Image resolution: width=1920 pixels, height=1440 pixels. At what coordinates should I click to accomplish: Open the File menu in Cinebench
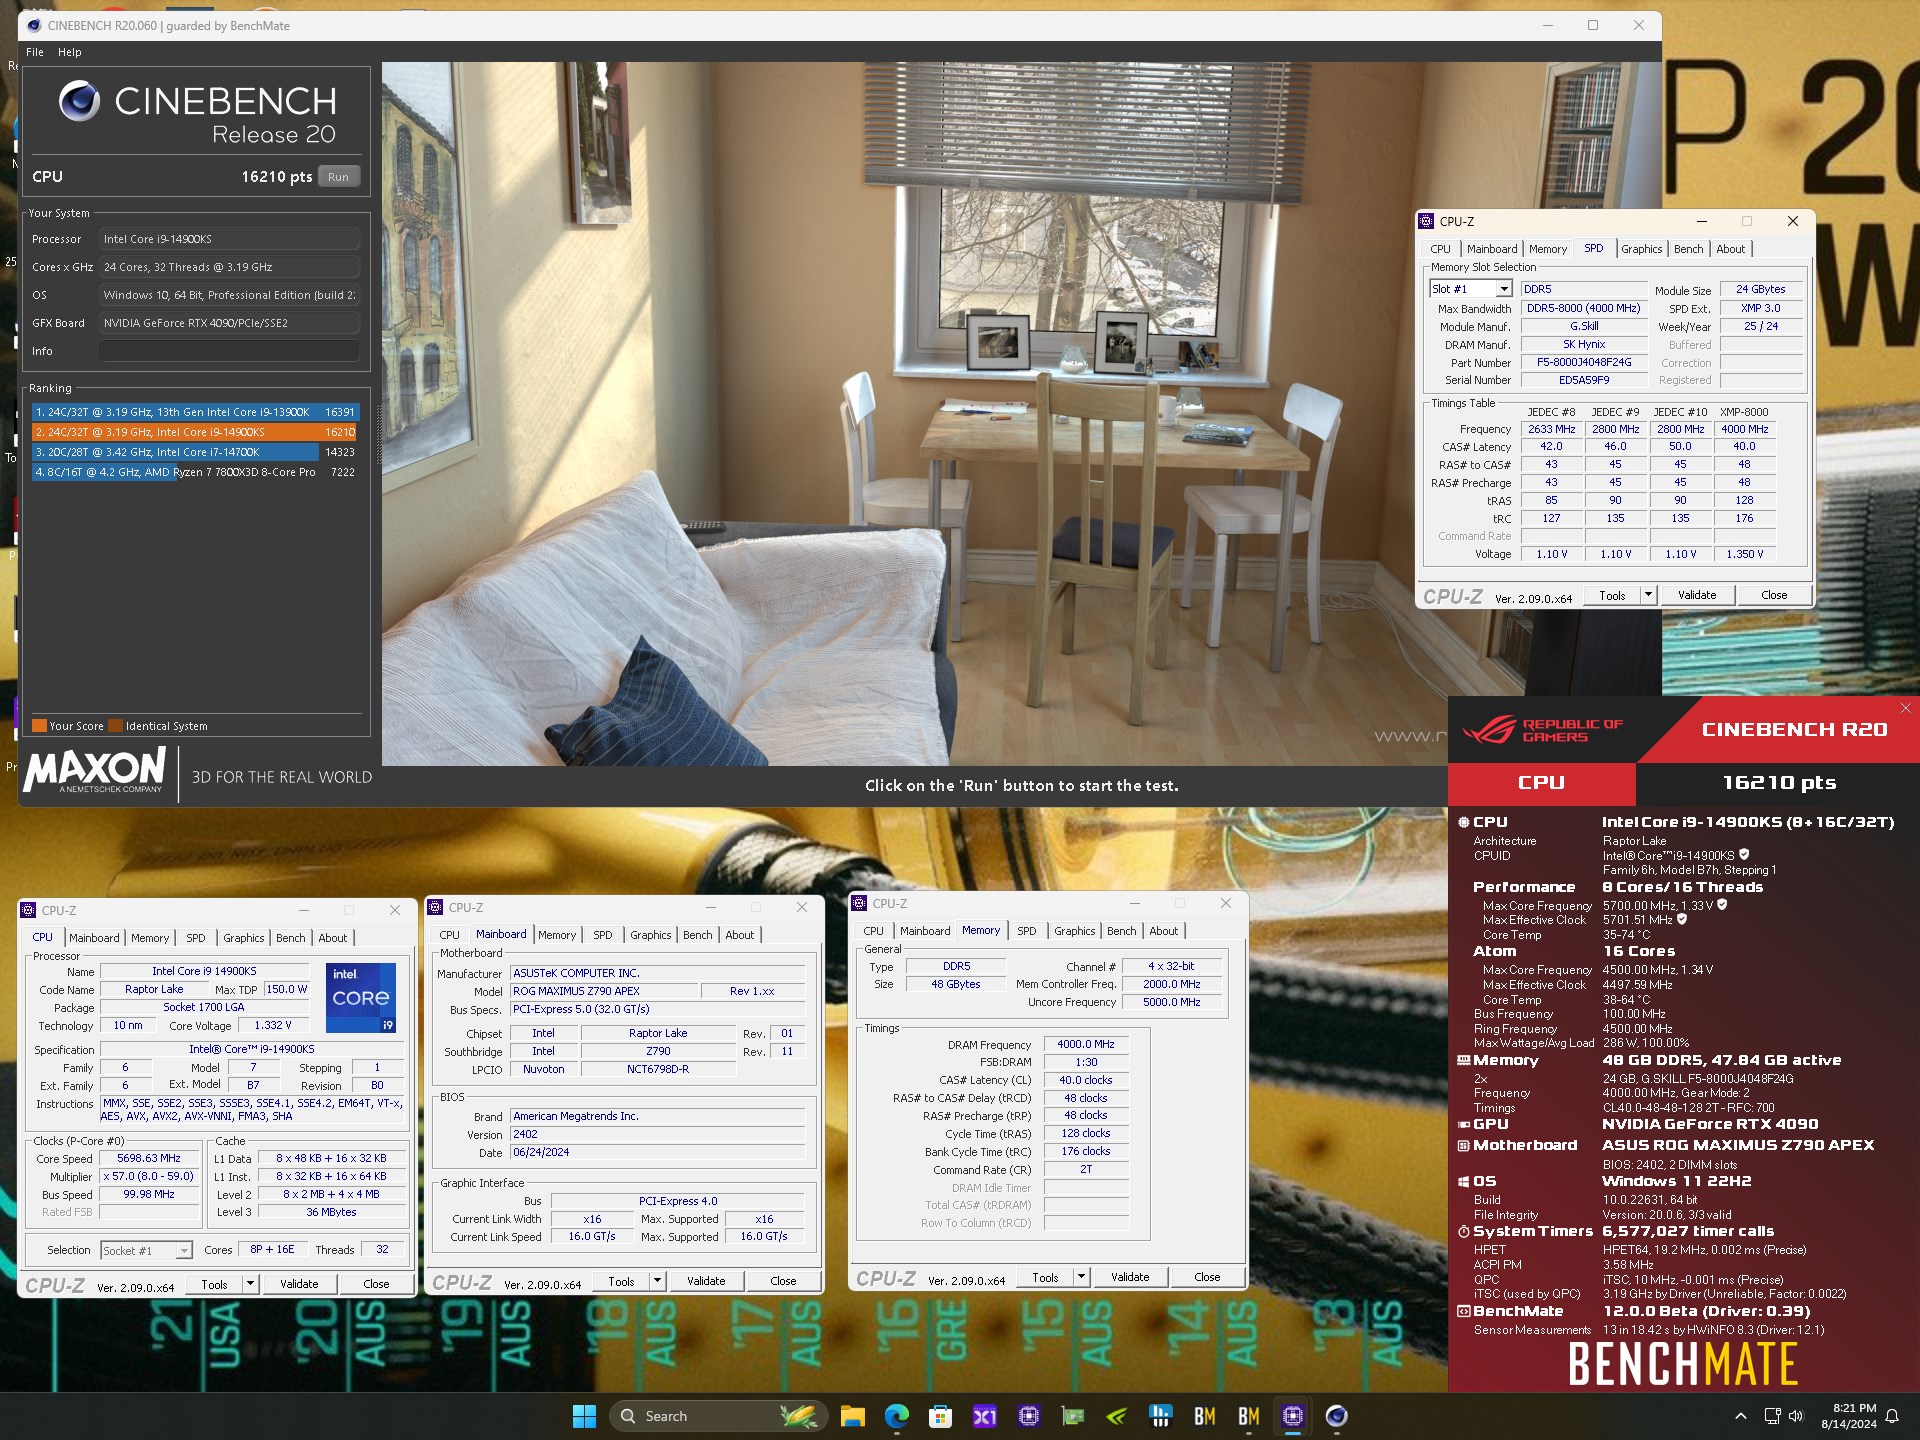(35, 52)
